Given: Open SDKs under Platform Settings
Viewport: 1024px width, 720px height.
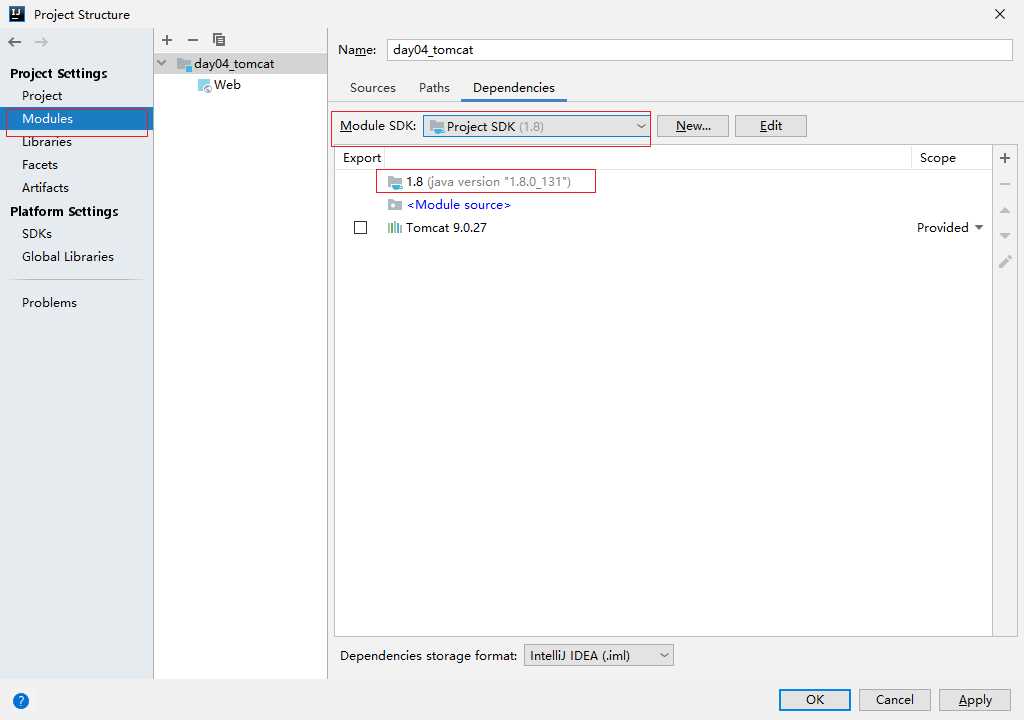Looking at the screenshot, I should pos(37,234).
